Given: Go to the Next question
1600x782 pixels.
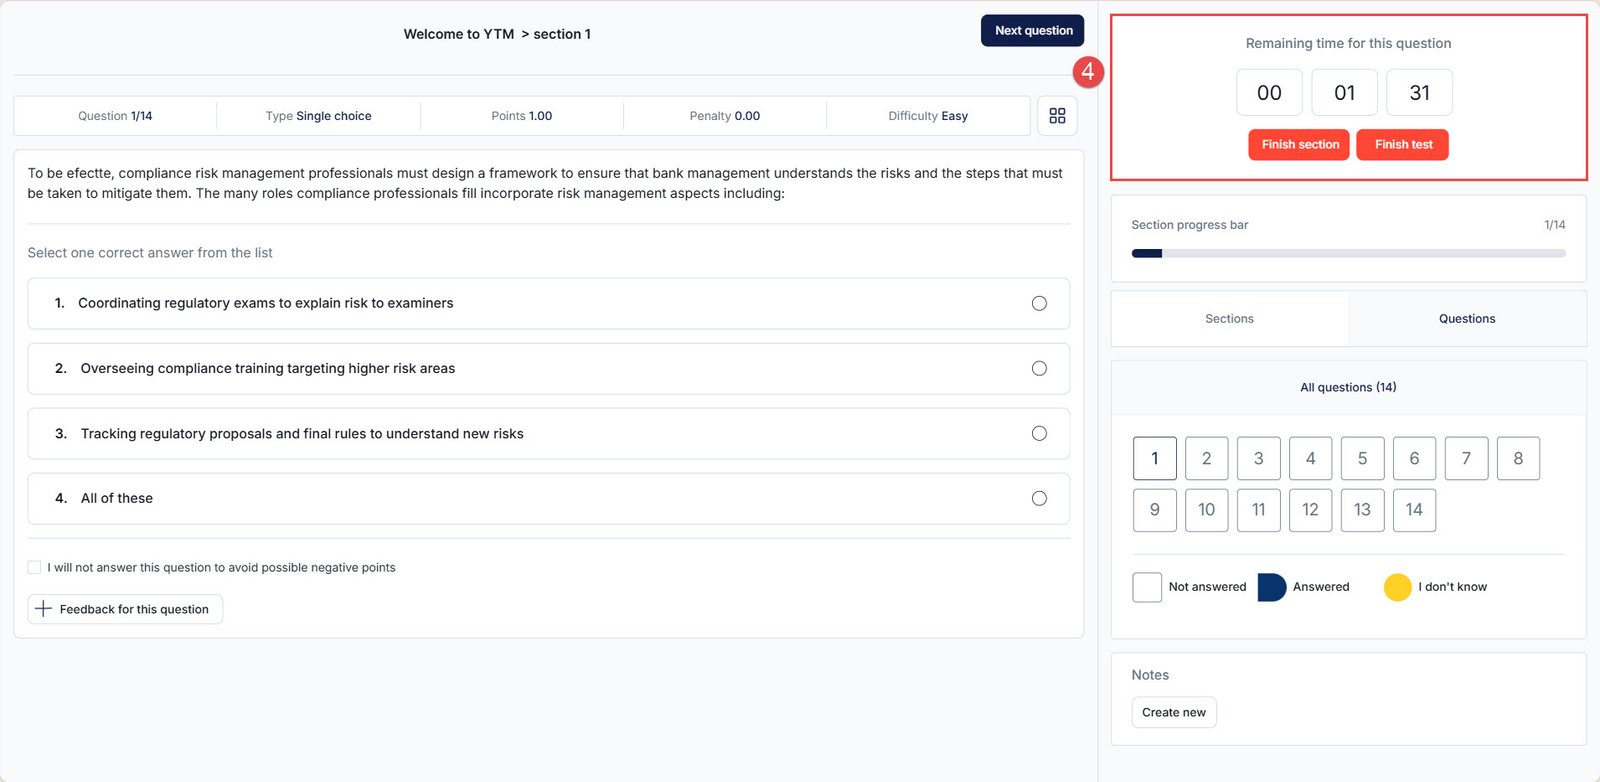Looking at the screenshot, I should coord(1032,31).
